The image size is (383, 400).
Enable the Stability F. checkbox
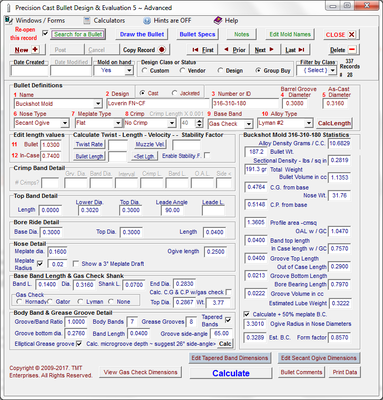(207, 155)
